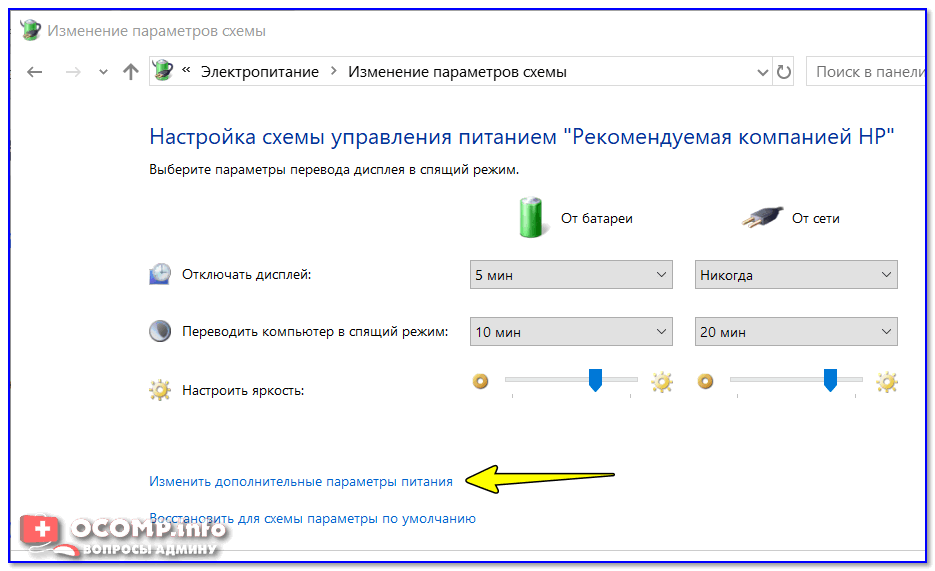Open plugged-in sleep dropdown showing 20 мин
Image resolution: width=935 pixels, height=571 pixels.
pos(796,332)
